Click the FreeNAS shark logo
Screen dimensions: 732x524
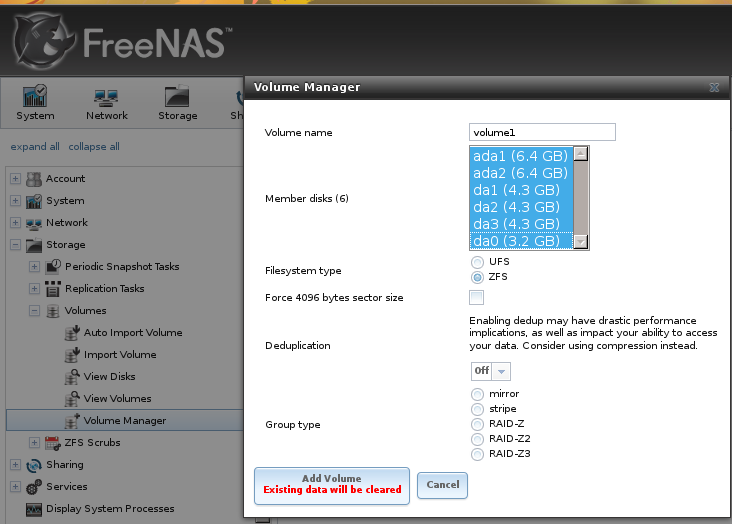43,41
